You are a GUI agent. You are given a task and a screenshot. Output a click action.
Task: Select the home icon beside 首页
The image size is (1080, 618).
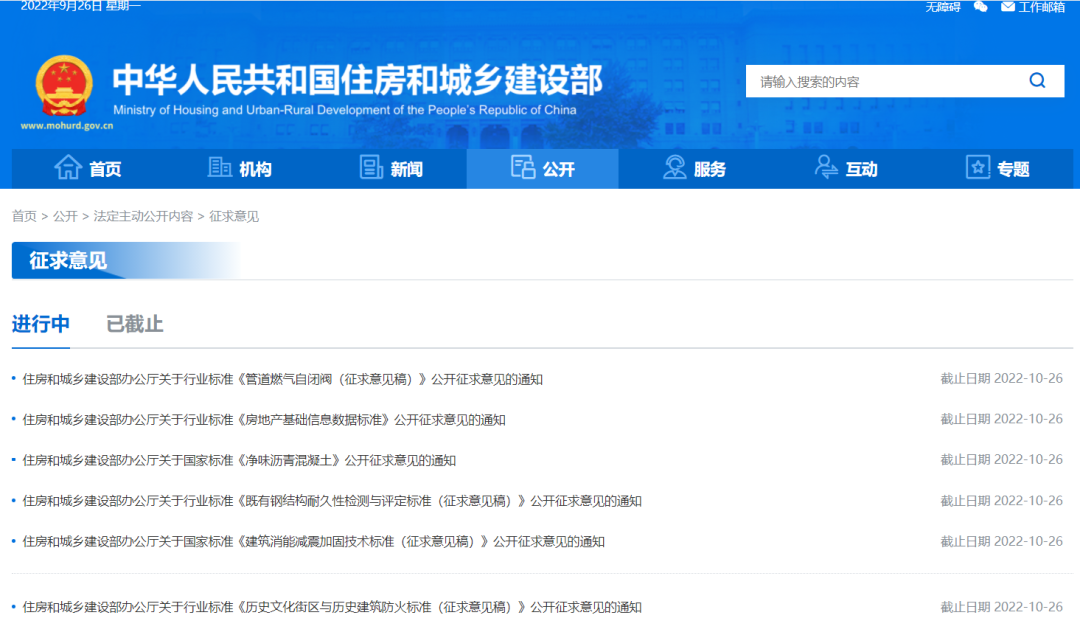pos(69,168)
